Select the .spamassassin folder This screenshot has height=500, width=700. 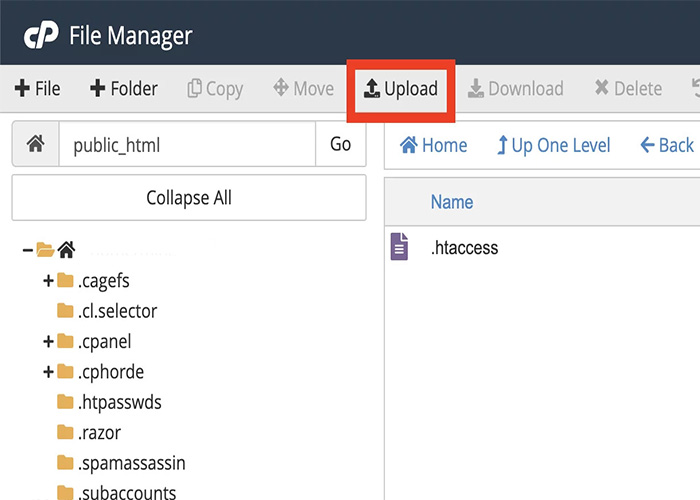click(132, 463)
